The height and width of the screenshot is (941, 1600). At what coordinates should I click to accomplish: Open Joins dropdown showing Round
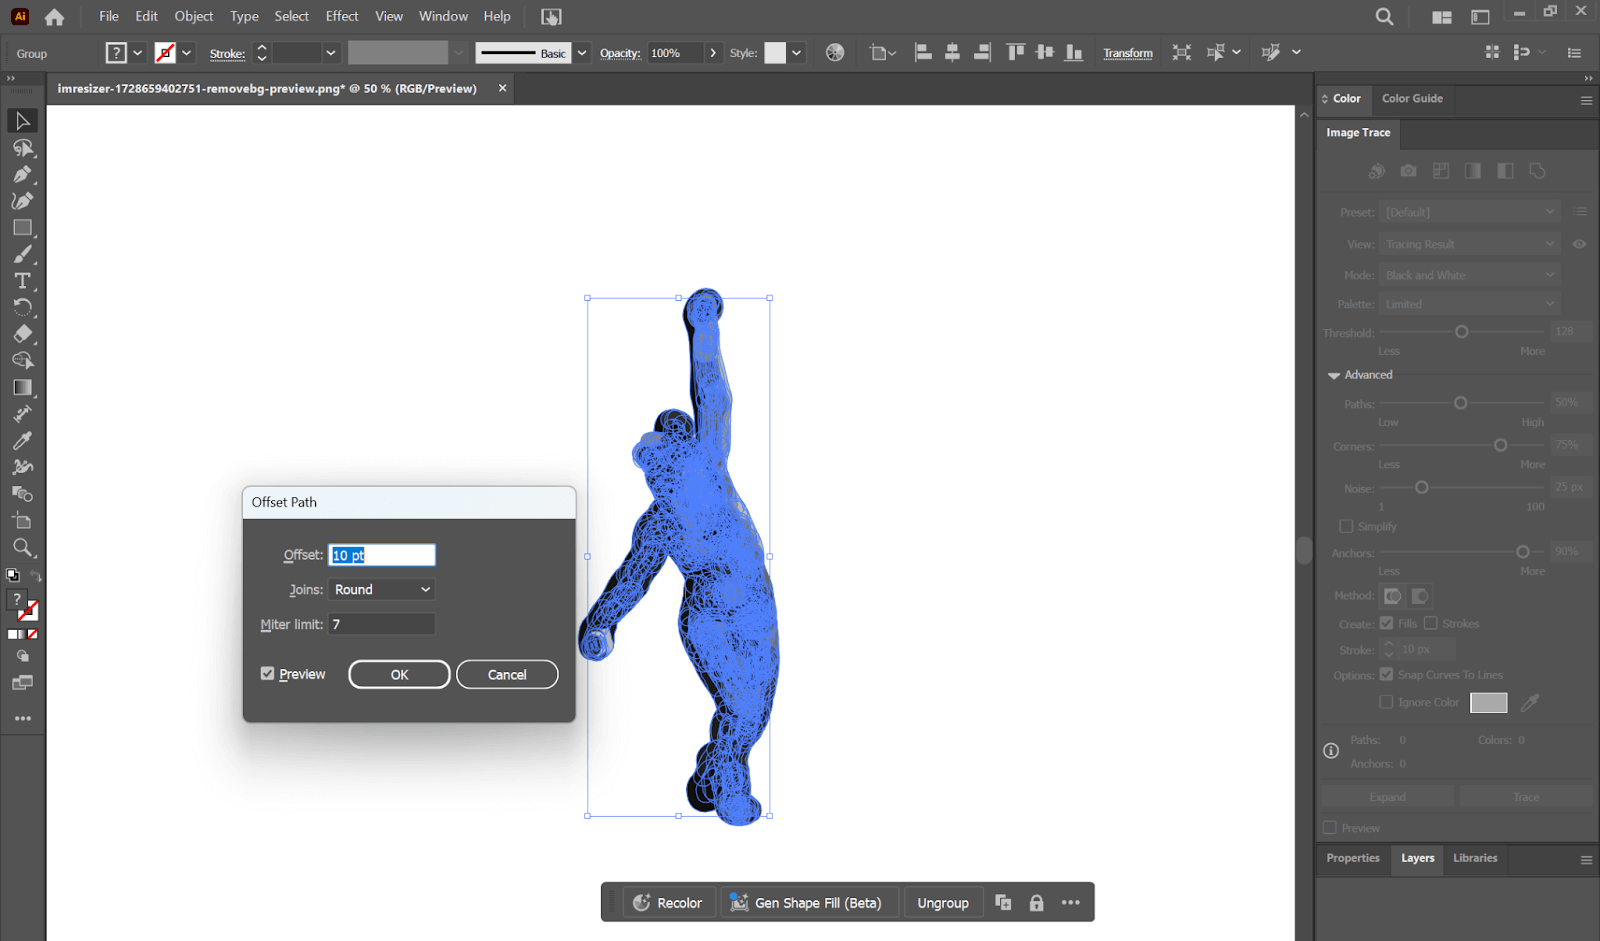382,590
